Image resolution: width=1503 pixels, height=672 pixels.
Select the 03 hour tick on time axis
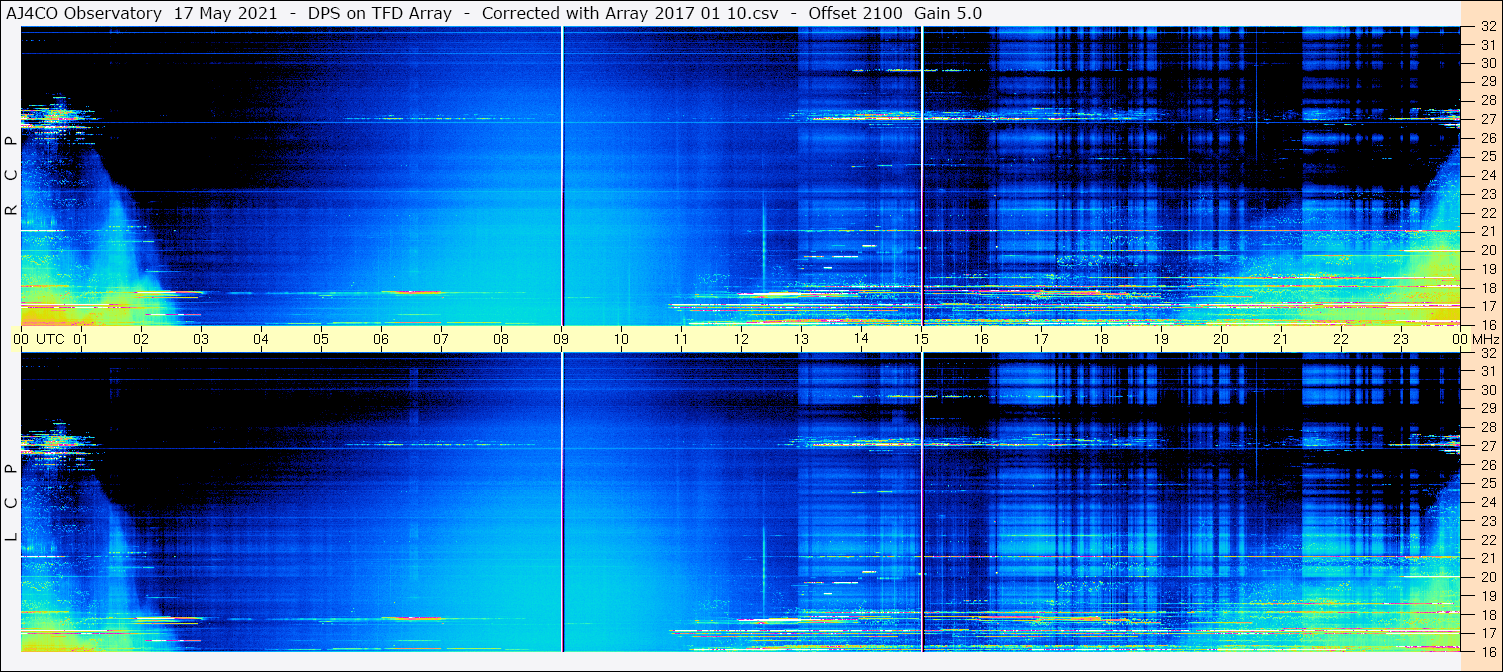[x=201, y=339]
